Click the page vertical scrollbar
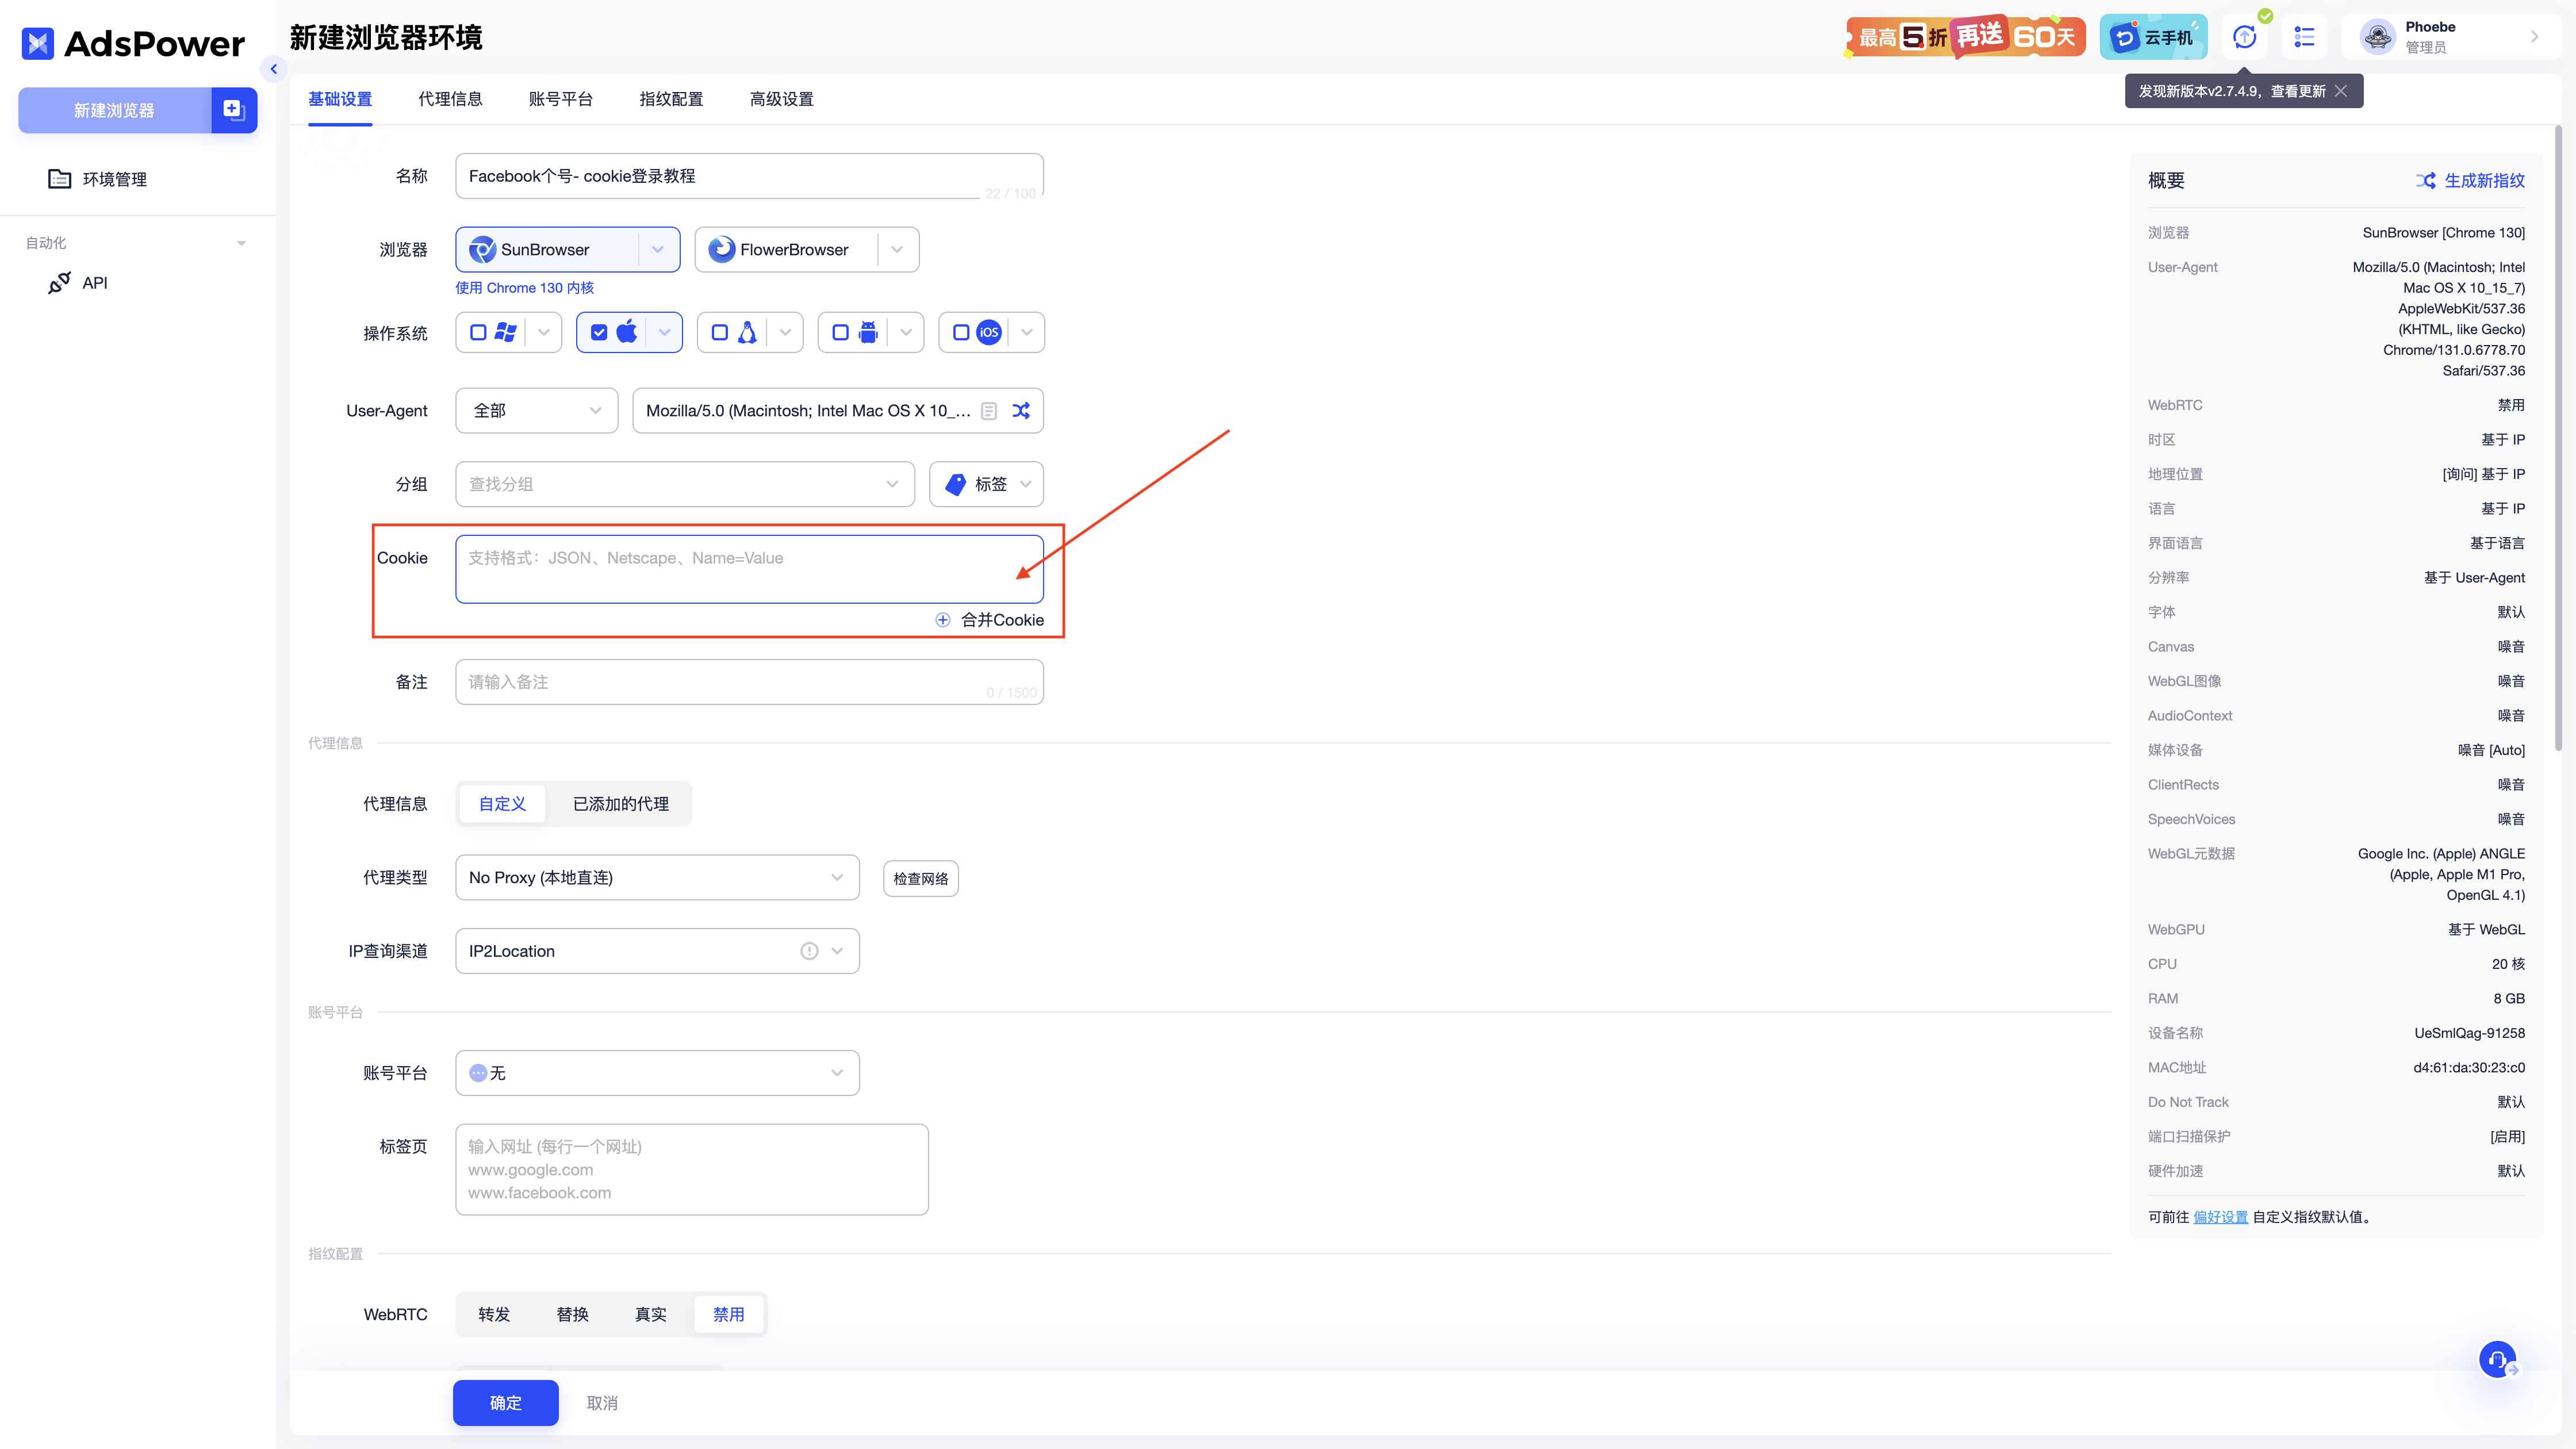2576x1449 pixels. coord(2558,438)
